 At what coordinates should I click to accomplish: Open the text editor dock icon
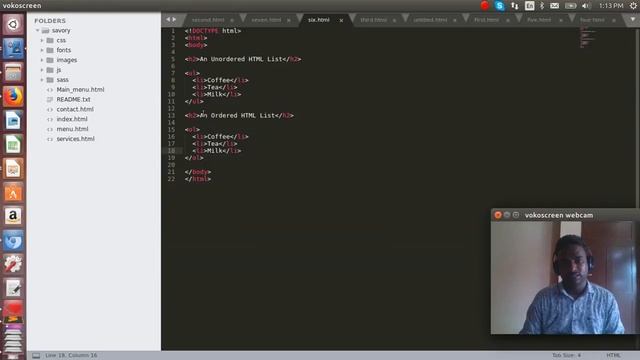[x=13, y=288]
